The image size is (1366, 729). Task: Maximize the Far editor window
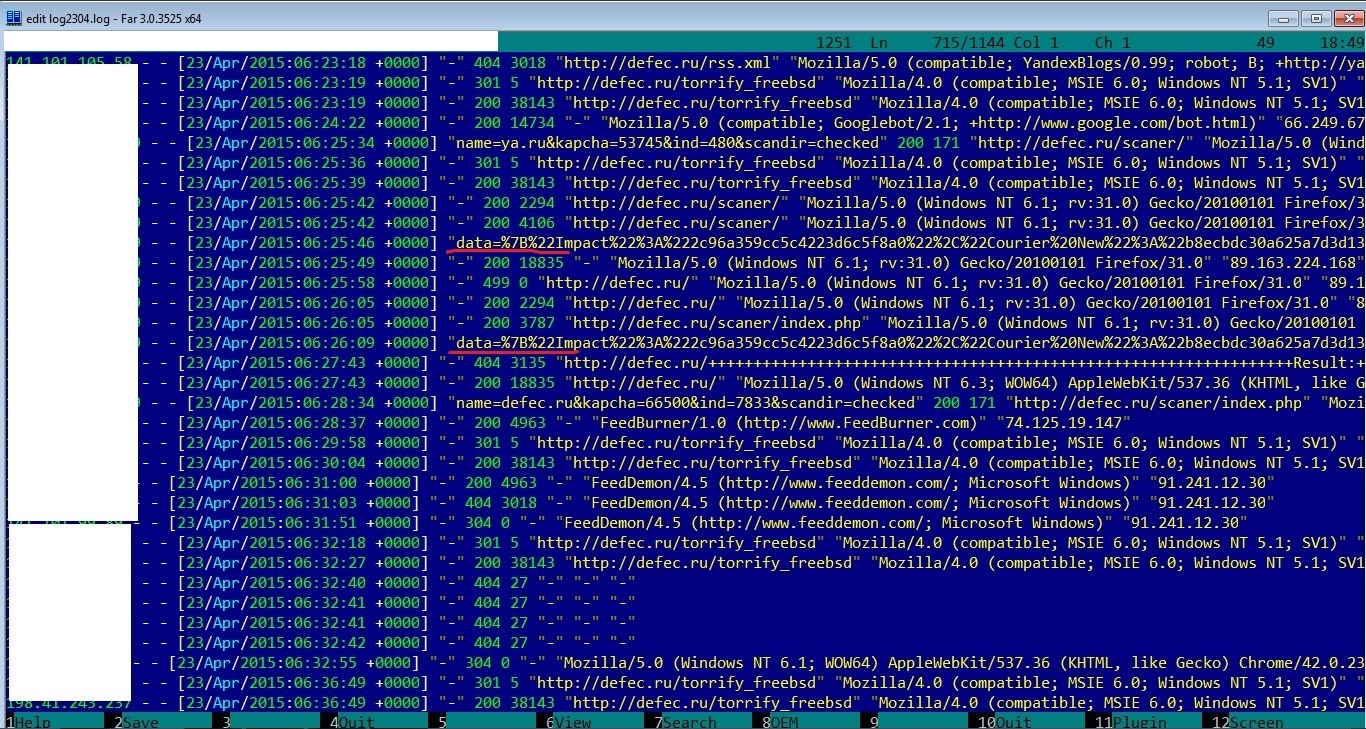click(x=1316, y=18)
